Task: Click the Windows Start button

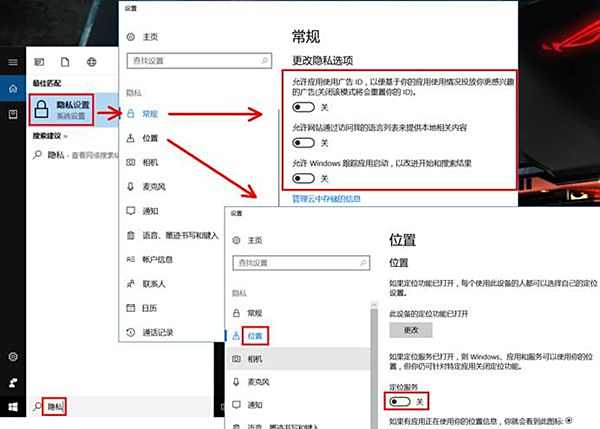Action: click(13, 407)
